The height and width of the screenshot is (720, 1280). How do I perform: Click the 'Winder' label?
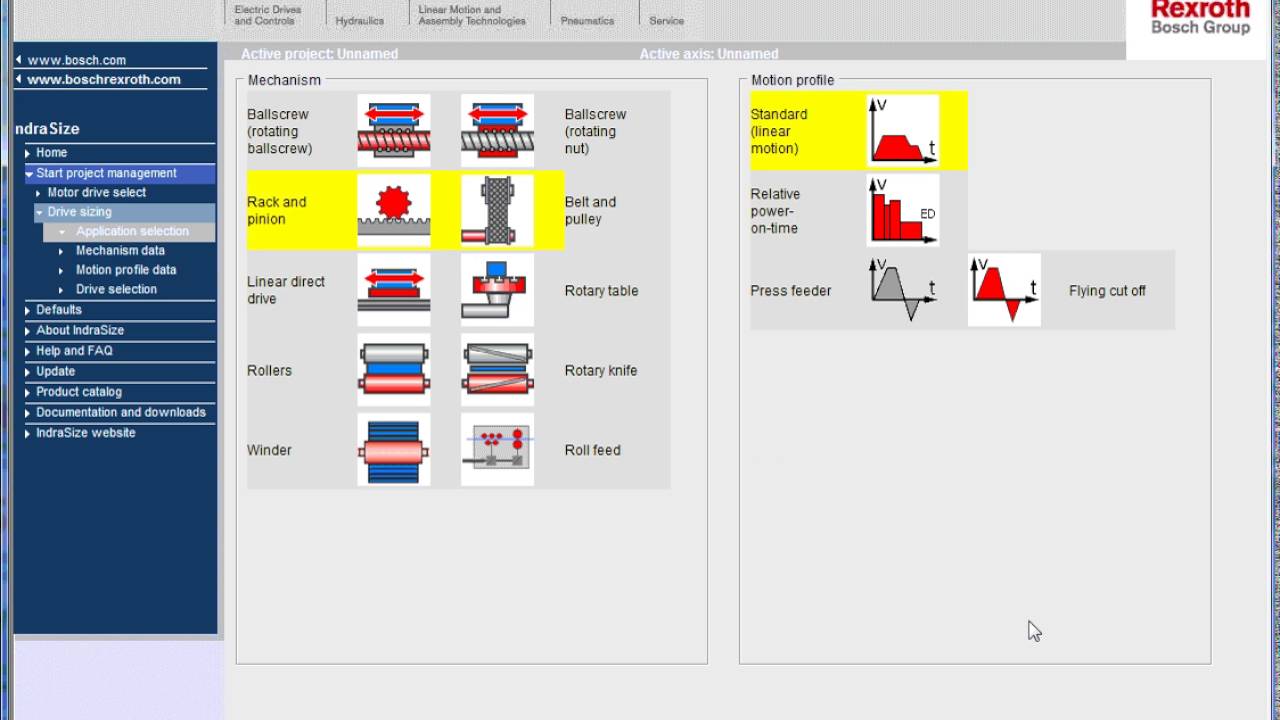coord(269,451)
